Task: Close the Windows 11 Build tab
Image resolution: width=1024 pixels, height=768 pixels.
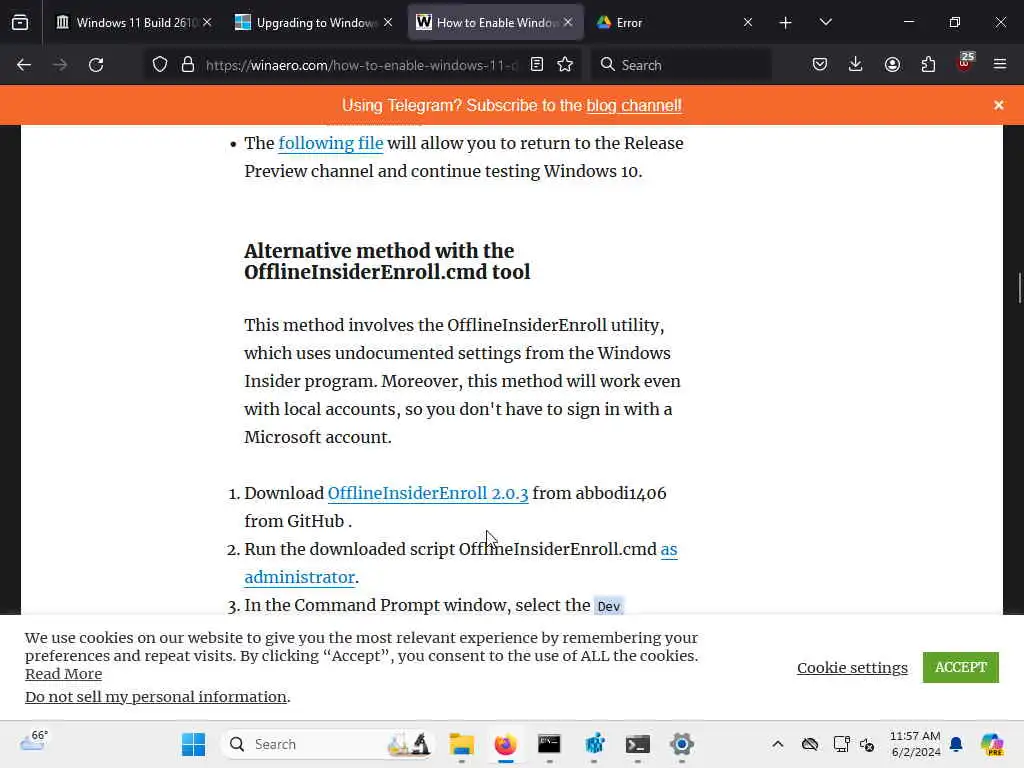Action: click(x=207, y=22)
